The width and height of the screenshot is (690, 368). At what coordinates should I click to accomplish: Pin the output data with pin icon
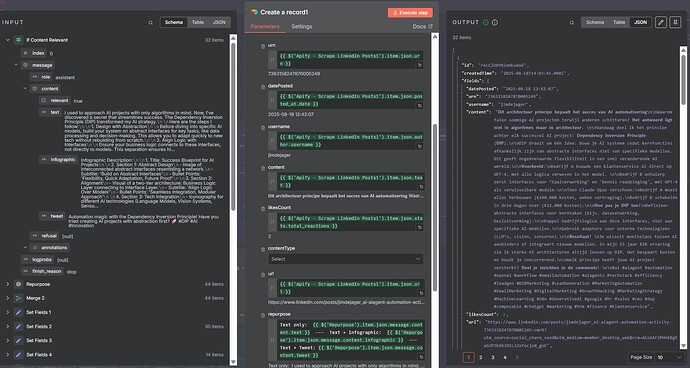point(675,22)
